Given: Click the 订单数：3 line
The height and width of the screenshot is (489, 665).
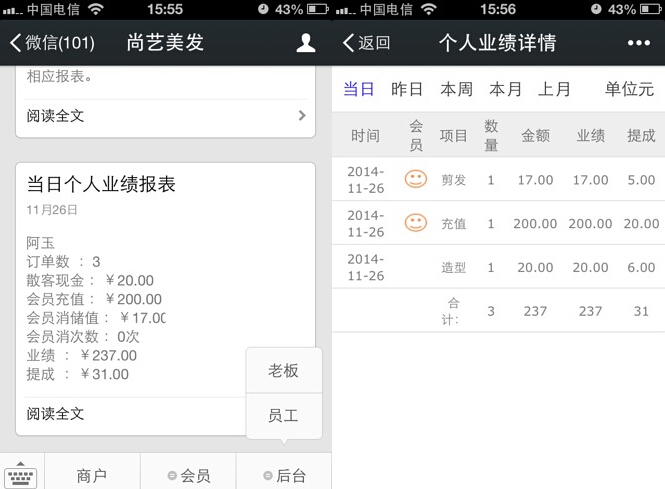Looking at the screenshot, I should (64, 262).
